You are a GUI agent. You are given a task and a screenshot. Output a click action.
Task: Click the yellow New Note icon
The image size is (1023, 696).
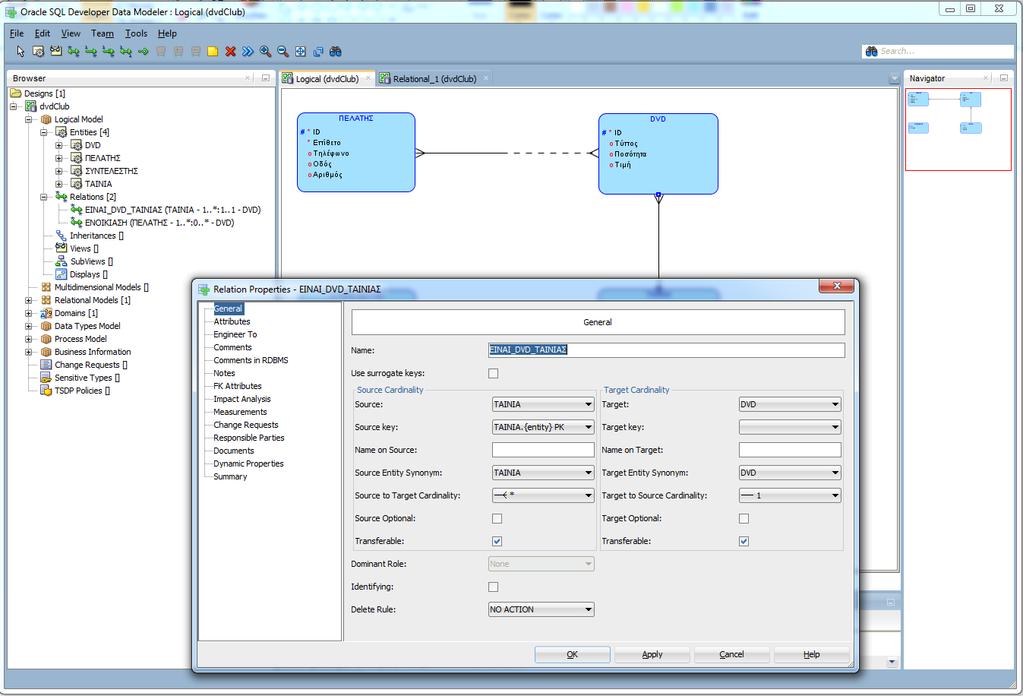tap(213, 52)
